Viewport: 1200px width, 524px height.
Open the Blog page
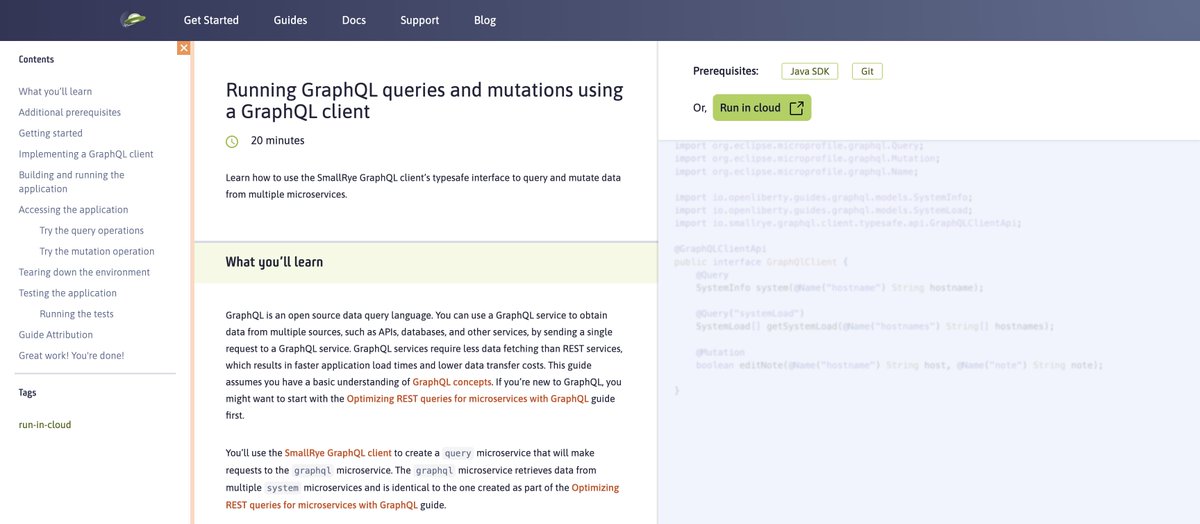(x=485, y=20)
